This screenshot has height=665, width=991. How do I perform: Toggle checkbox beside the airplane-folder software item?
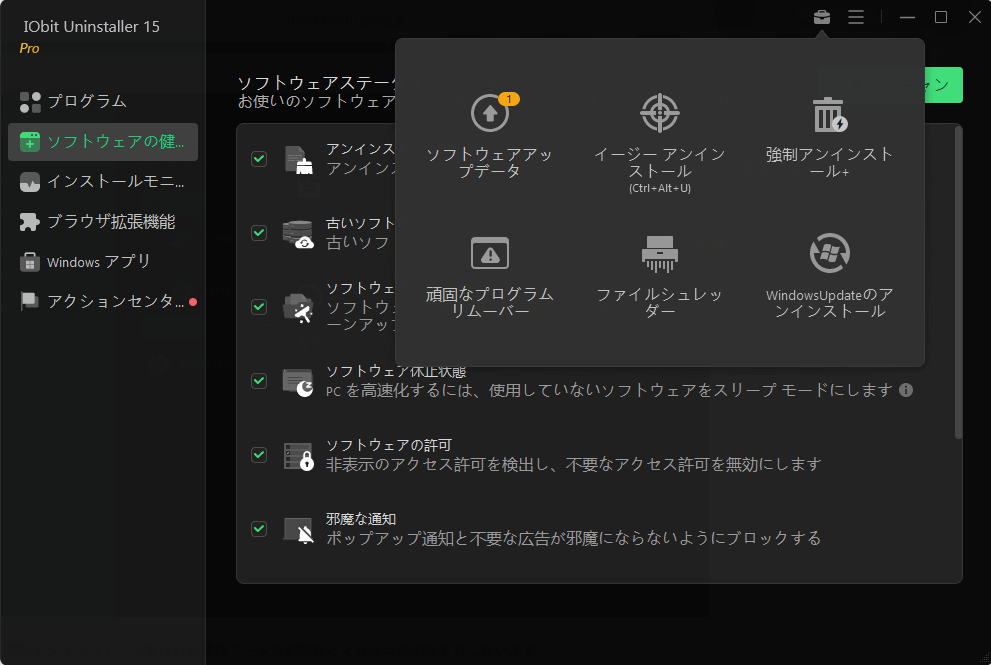(259, 307)
